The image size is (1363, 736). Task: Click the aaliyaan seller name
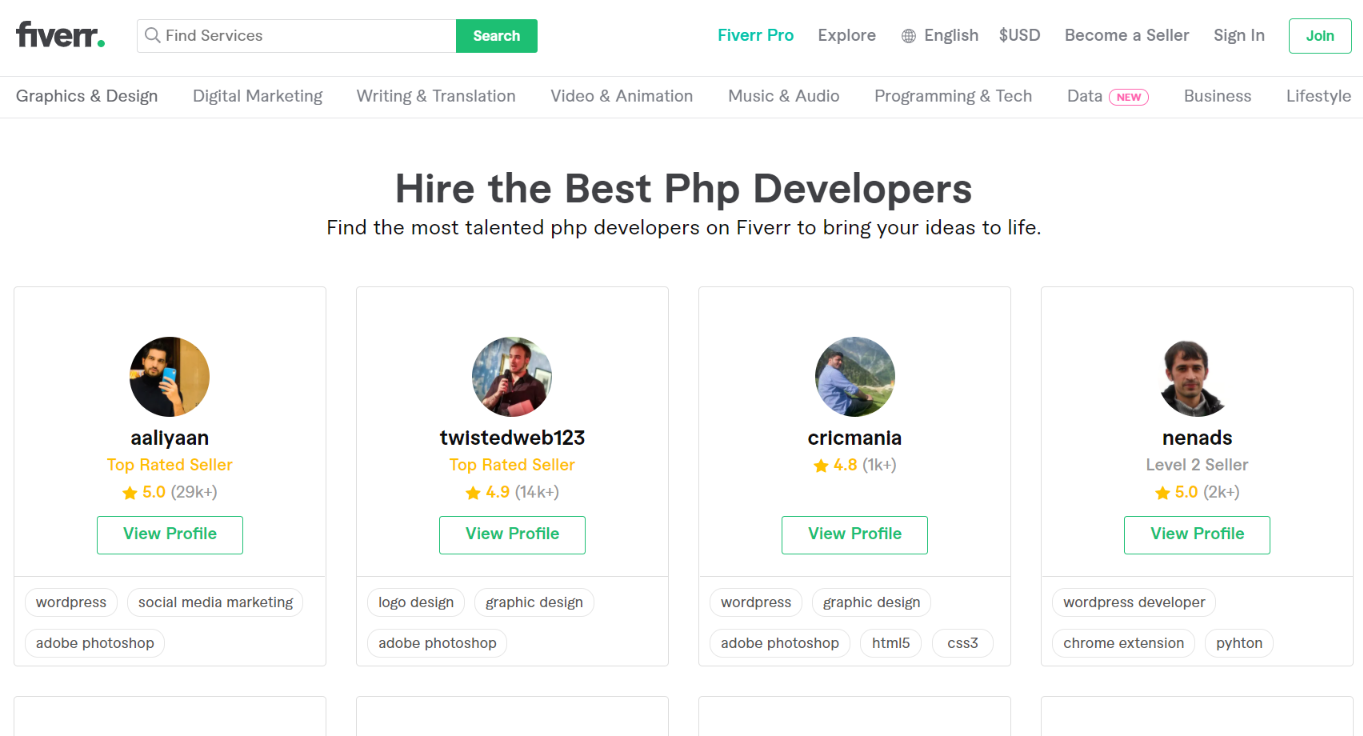(x=170, y=438)
